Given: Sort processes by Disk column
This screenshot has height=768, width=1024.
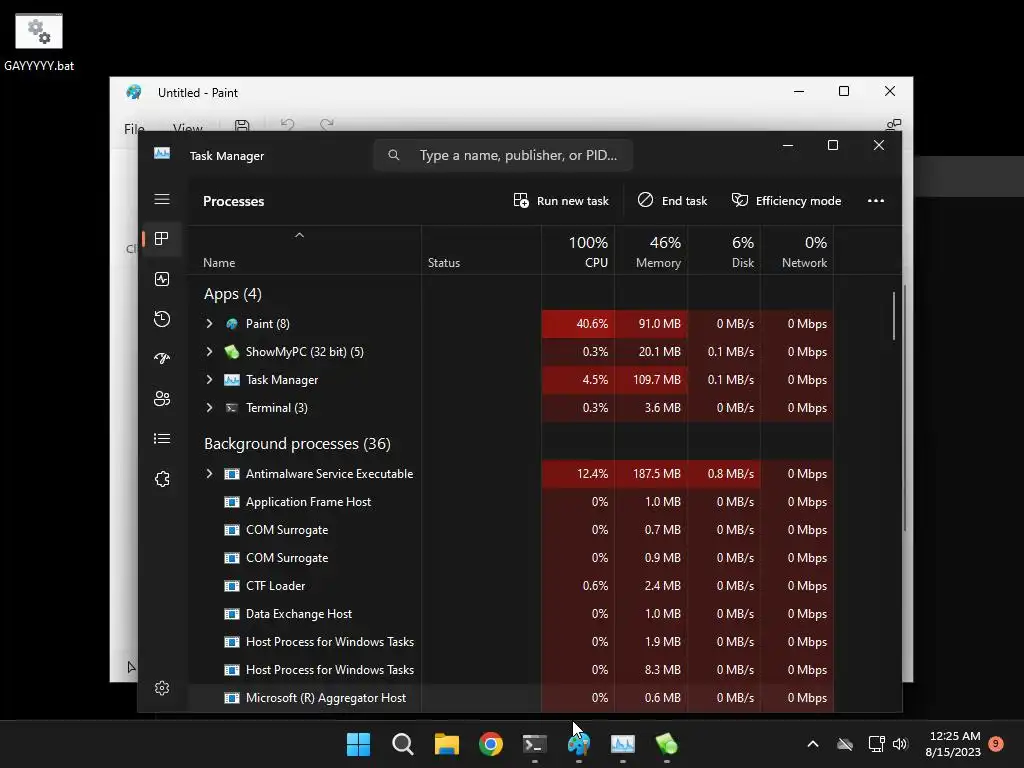Looking at the screenshot, I should (x=724, y=251).
